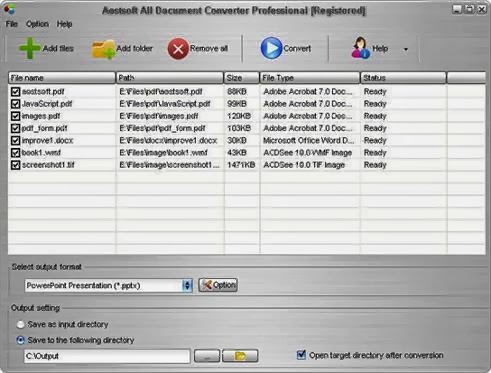This screenshot has width=491, height=373.
Task: Select Save as input directory radio button
Action: [21, 324]
